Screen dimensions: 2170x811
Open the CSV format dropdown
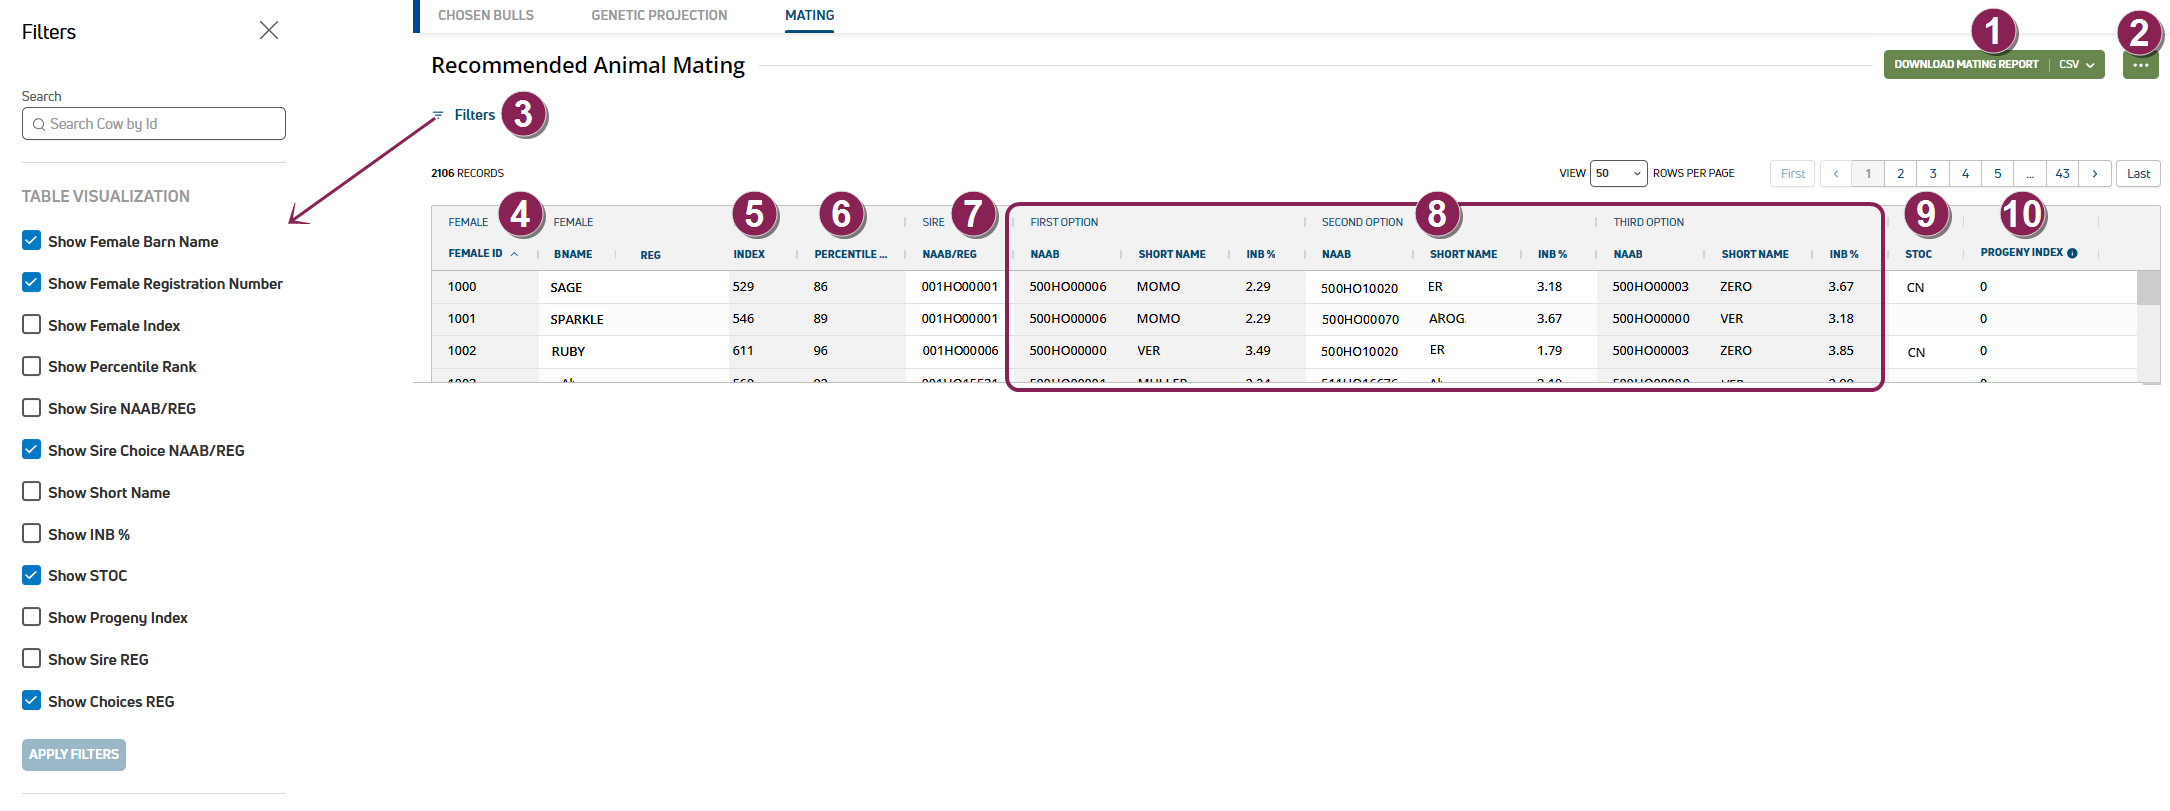pos(2077,65)
